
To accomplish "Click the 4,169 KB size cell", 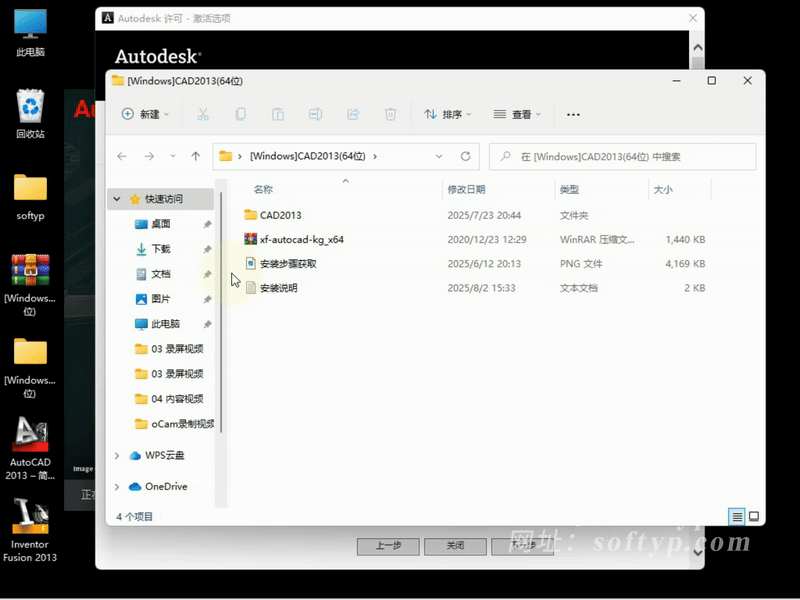I will (685, 263).
